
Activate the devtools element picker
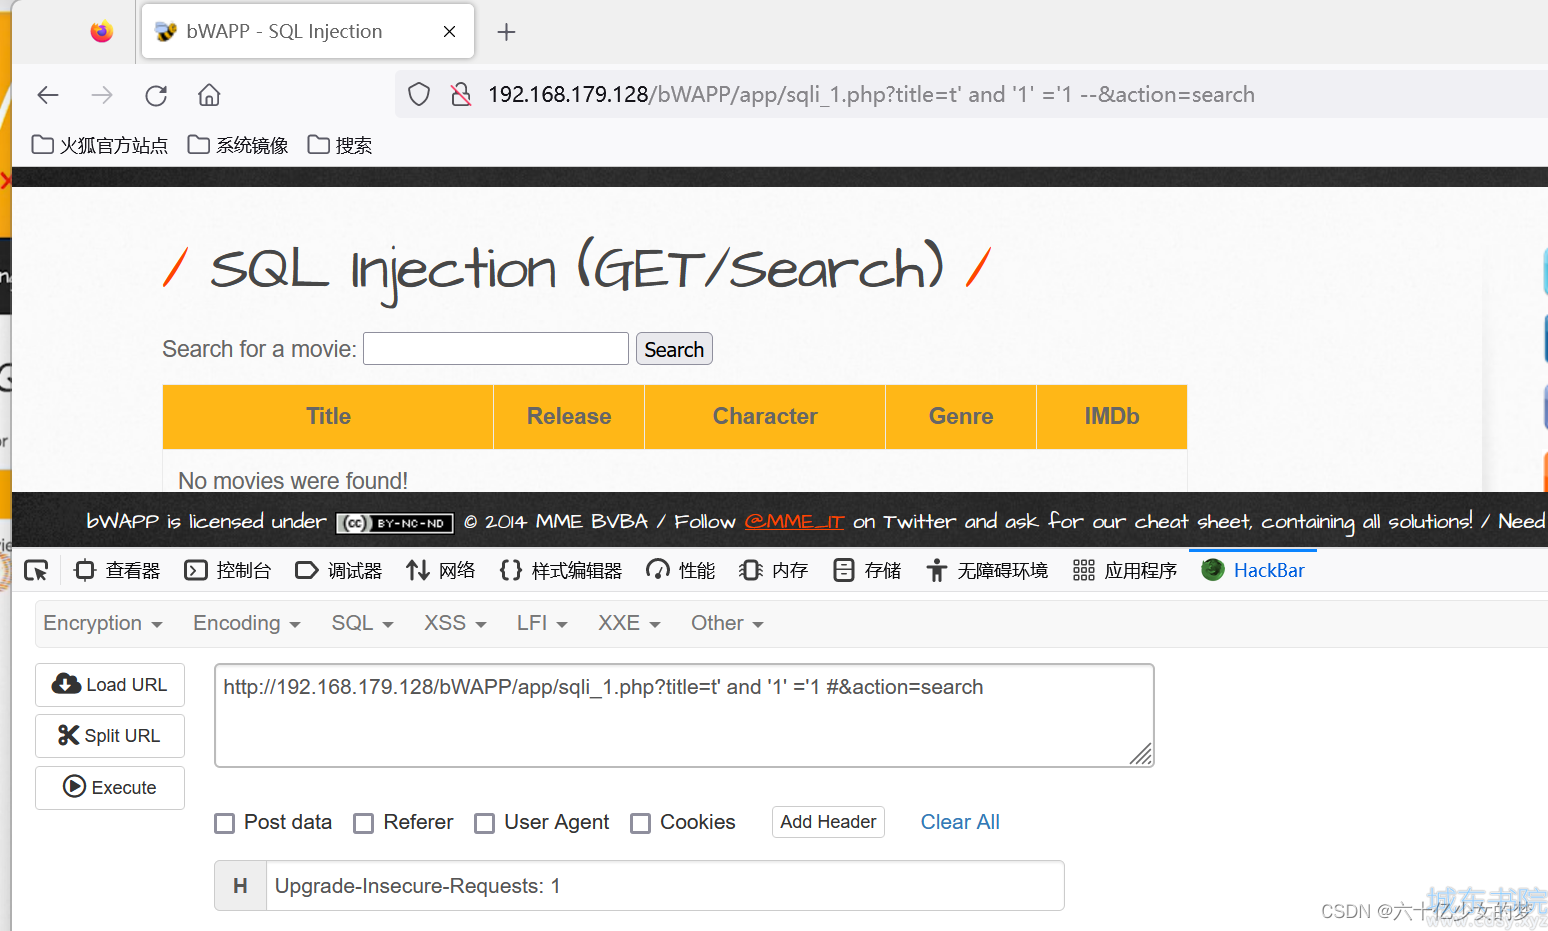click(36, 570)
